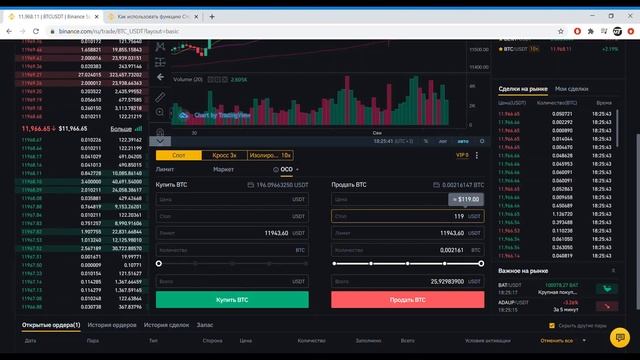The image size is (640, 360).
Task: Open the chat support bubble icon
Action: pyautogui.click(x=620, y=338)
